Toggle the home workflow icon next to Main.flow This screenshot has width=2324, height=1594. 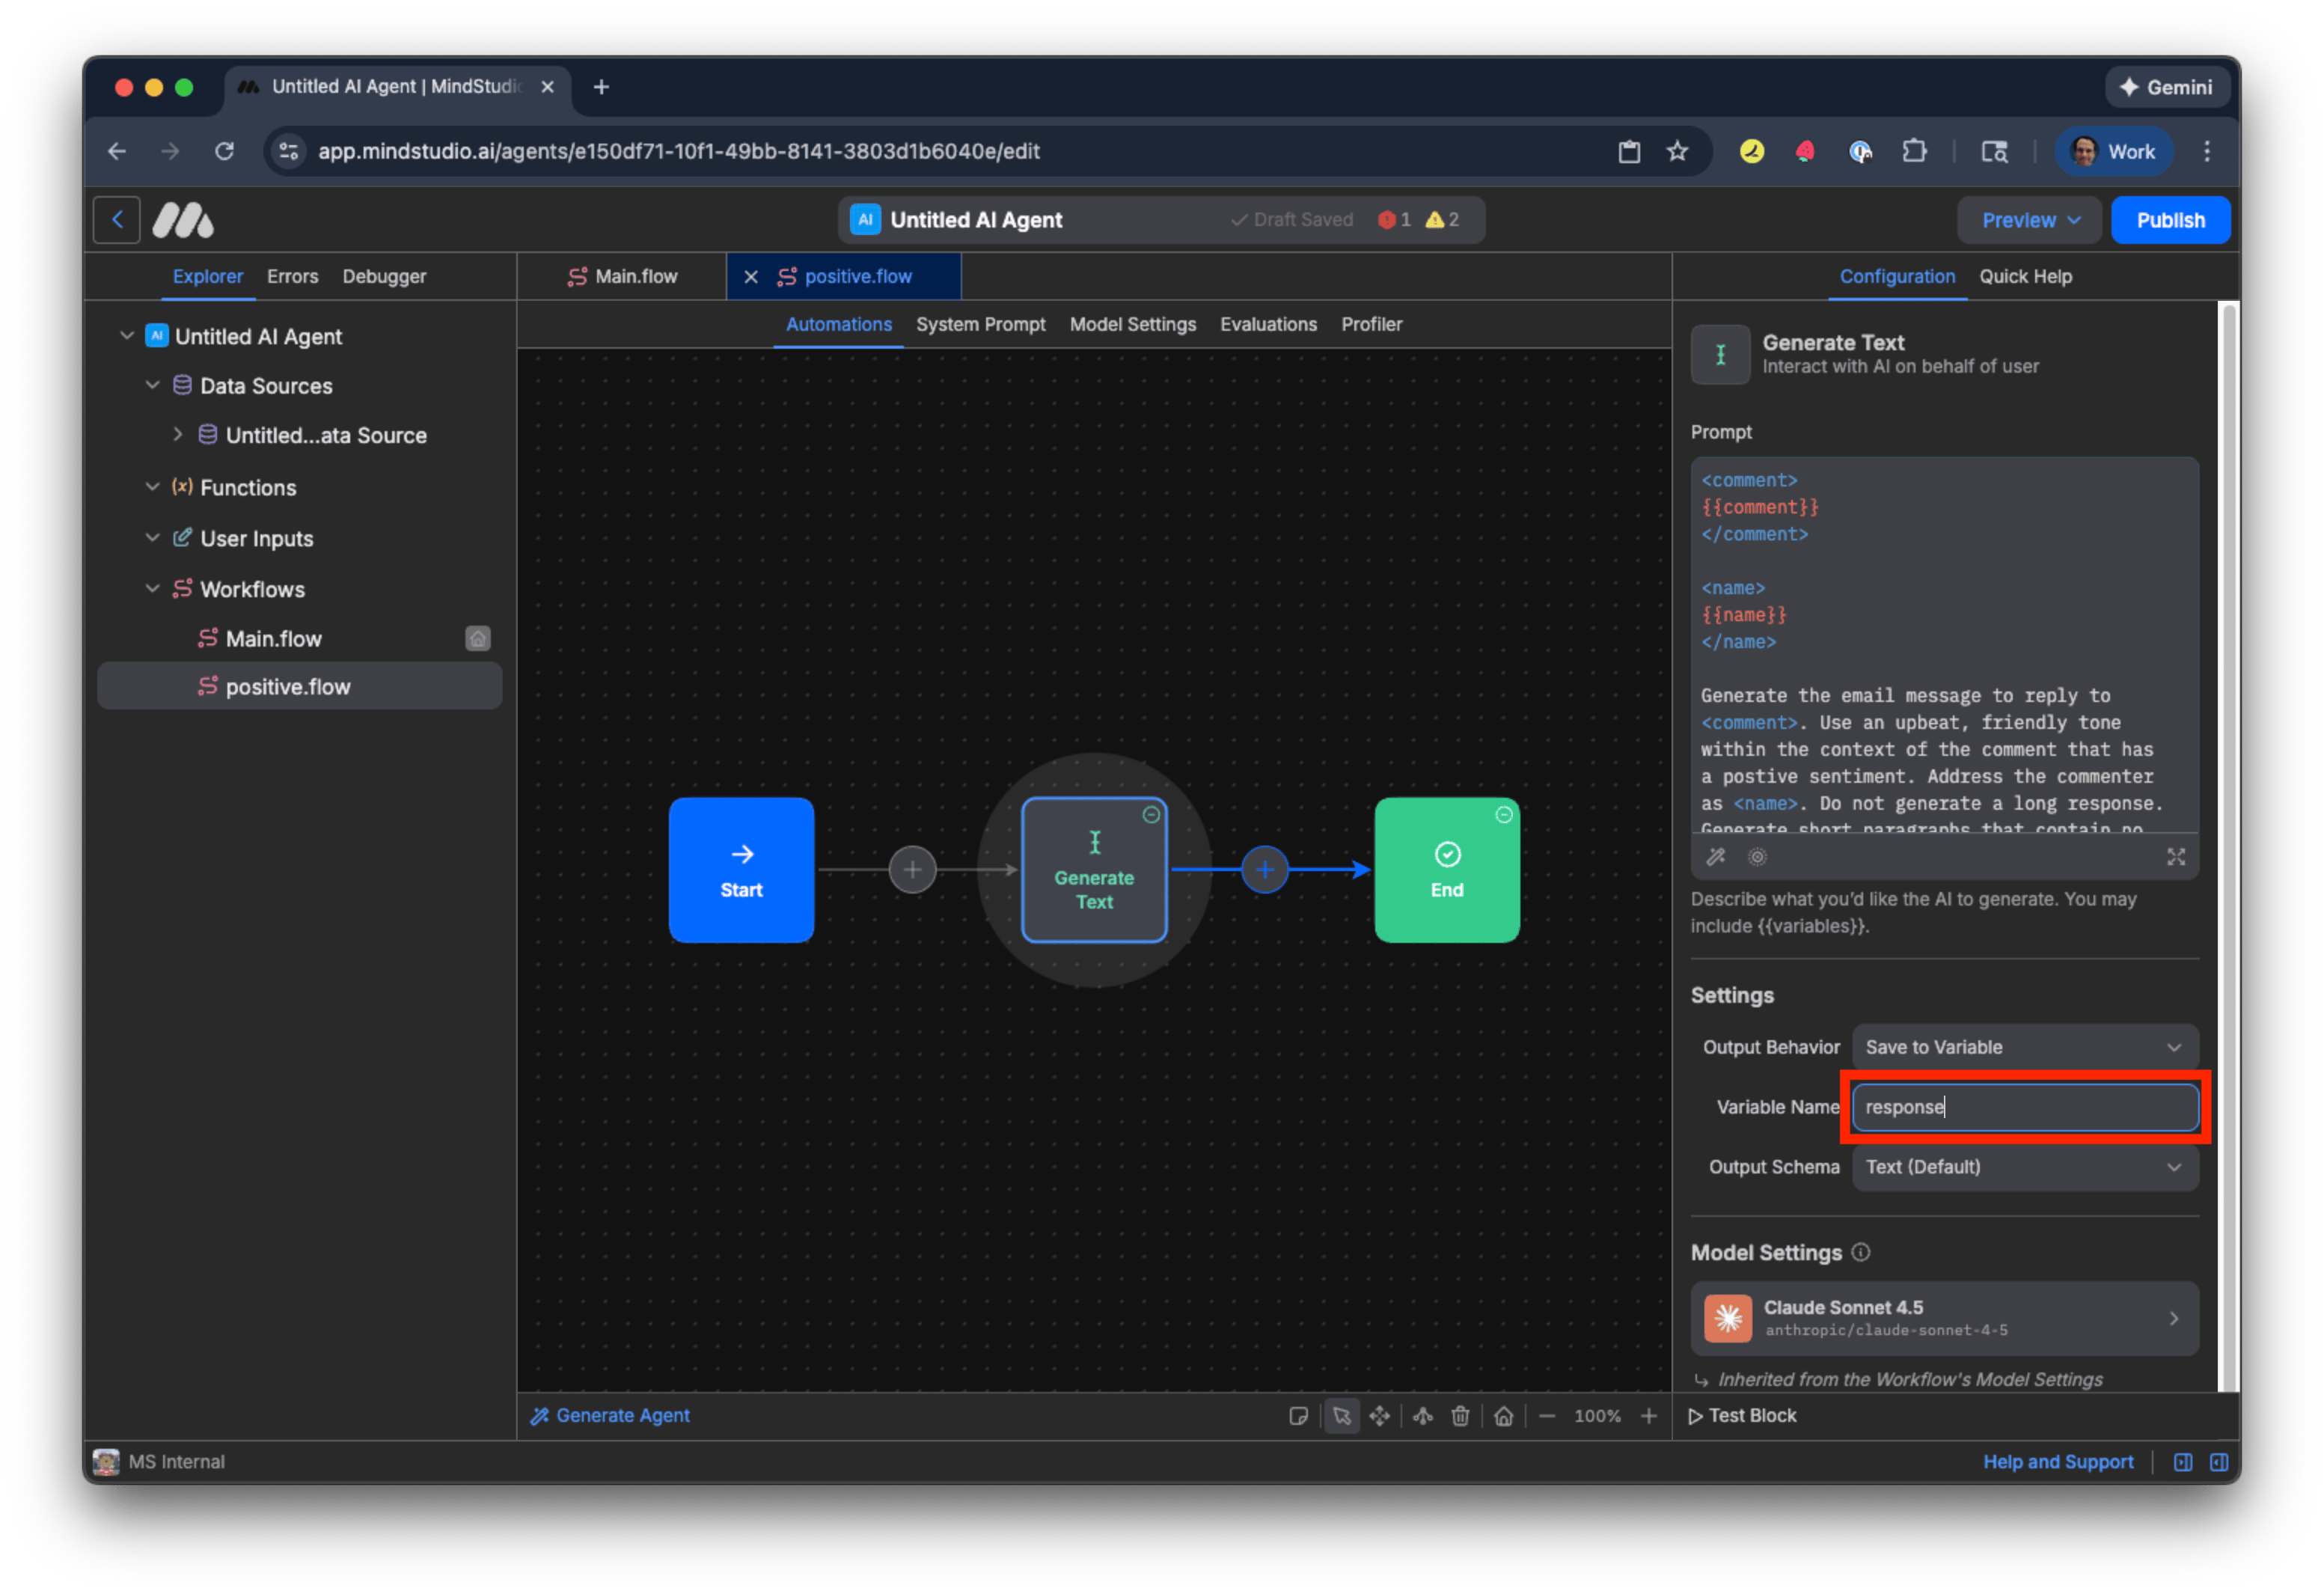click(478, 638)
